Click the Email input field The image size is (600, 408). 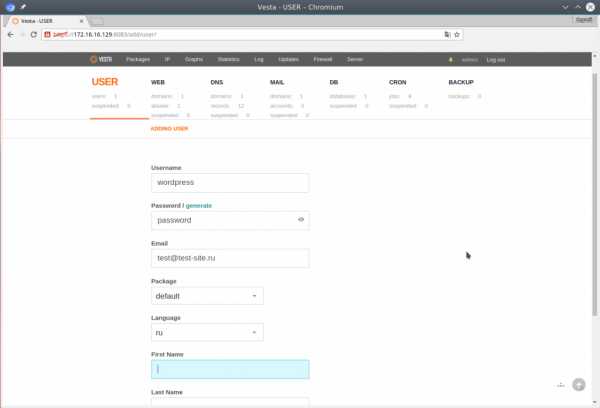click(x=230, y=258)
